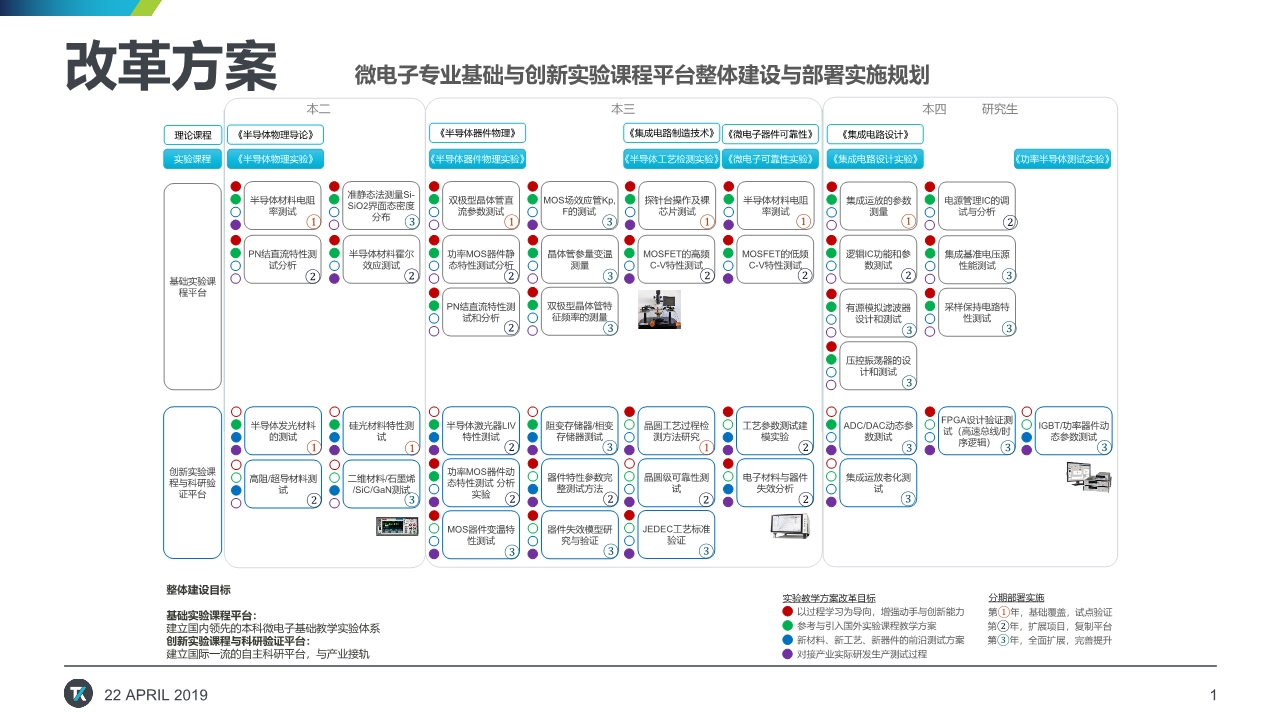The width and height of the screenshot is (1280, 720).
Task: Select the 理论课程 label
Action: click(193, 135)
